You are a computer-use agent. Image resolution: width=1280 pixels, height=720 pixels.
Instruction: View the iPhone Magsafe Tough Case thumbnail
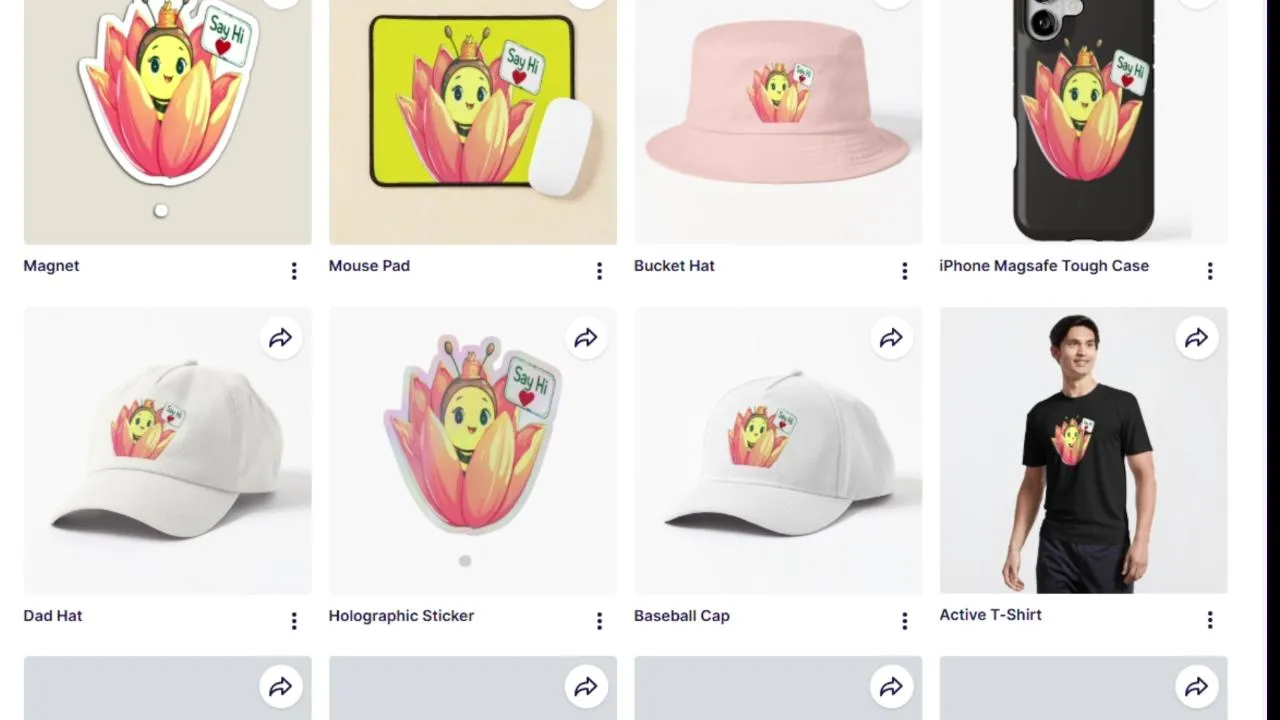(x=1083, y=122)
